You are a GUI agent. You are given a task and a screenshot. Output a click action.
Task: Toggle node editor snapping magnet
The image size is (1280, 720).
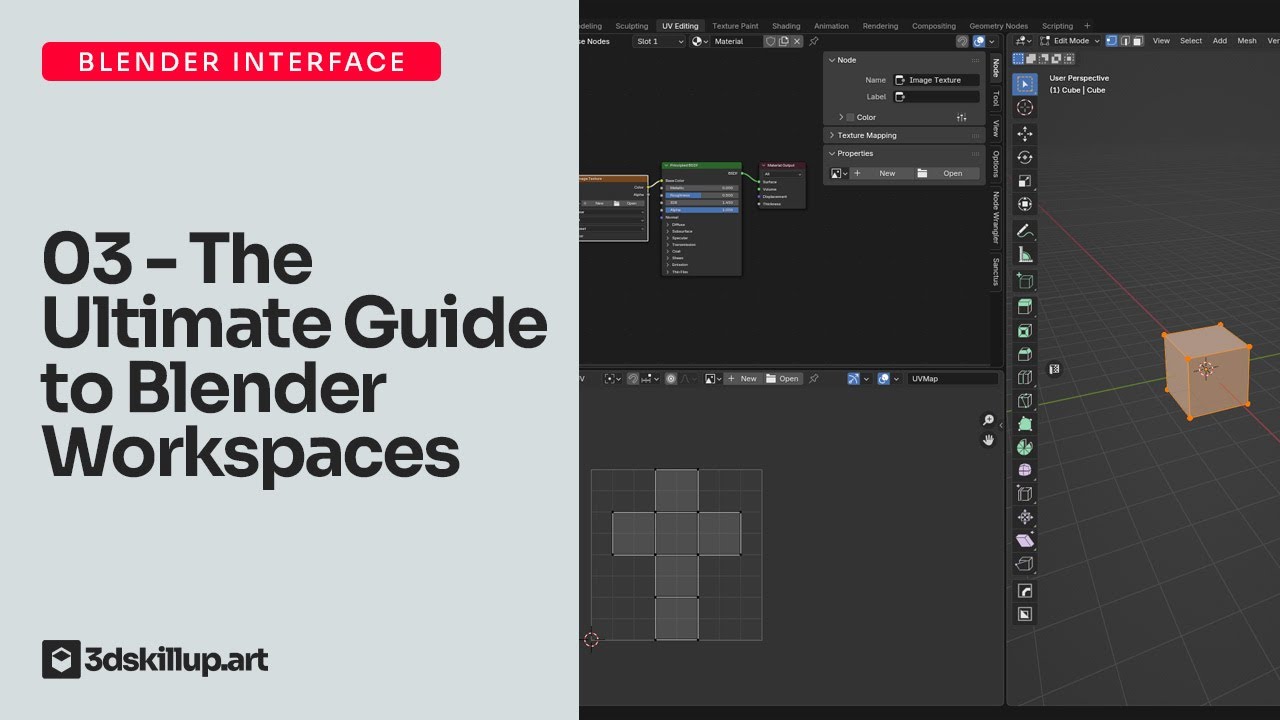coord(963,41)
